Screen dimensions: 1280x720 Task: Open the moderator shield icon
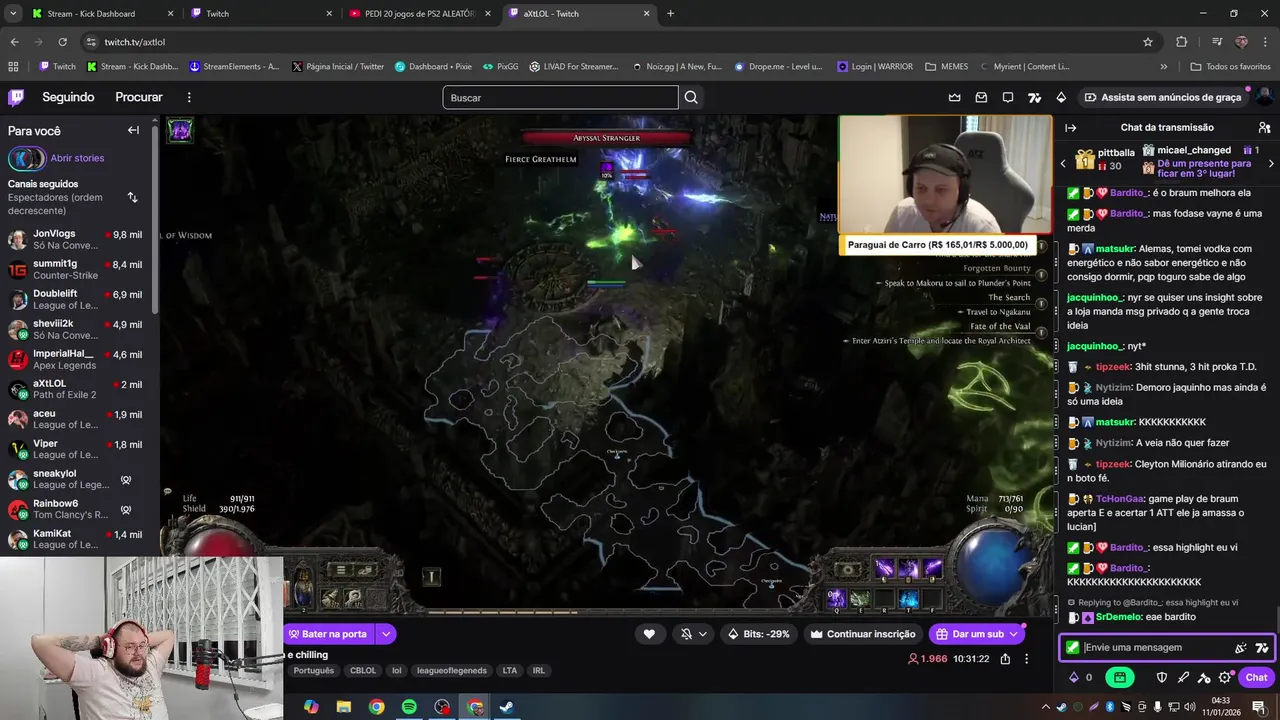(x=1161, y=677)
